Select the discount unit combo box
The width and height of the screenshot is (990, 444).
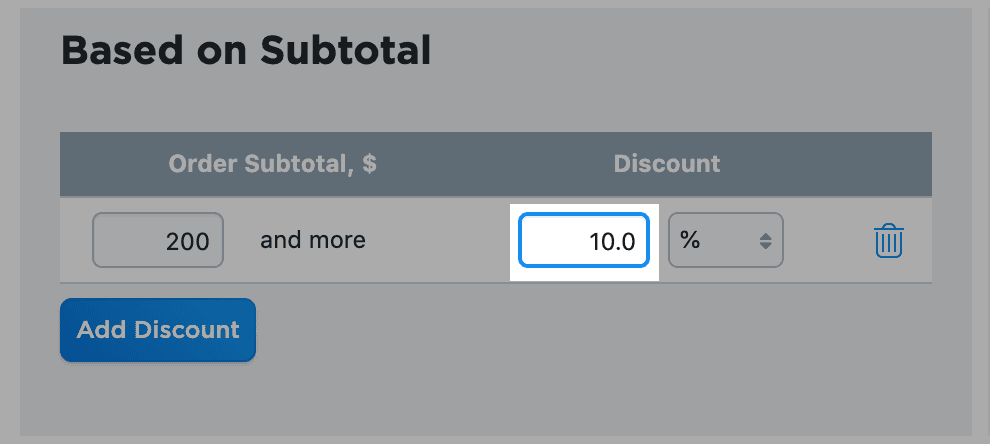click(725, 241)
